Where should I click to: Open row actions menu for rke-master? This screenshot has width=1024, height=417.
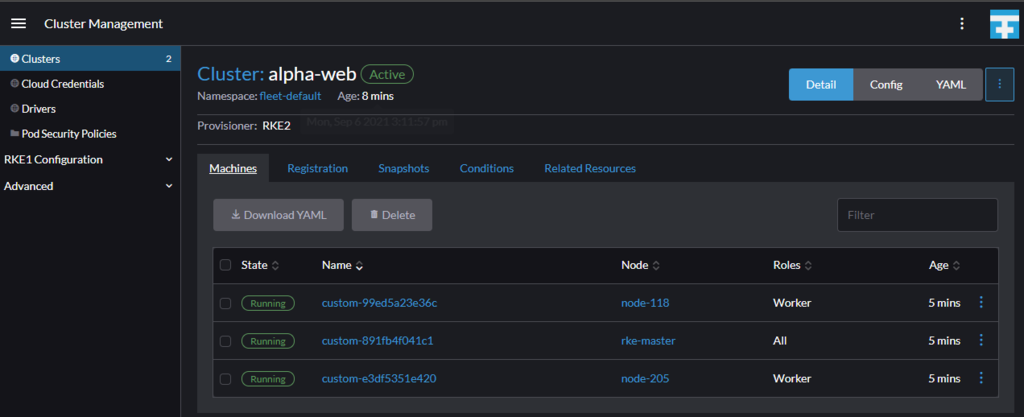click(x=980, y=340)
